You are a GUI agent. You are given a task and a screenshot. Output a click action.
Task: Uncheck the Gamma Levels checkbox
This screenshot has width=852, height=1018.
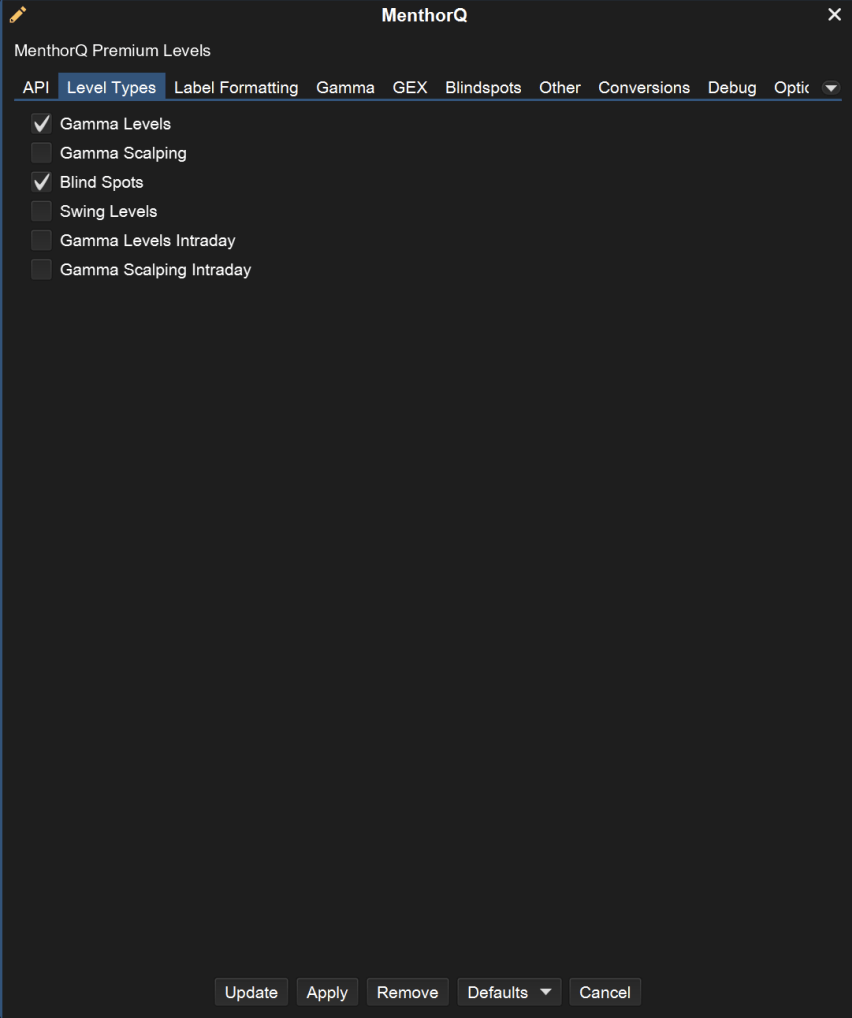(x=41, y=123)
